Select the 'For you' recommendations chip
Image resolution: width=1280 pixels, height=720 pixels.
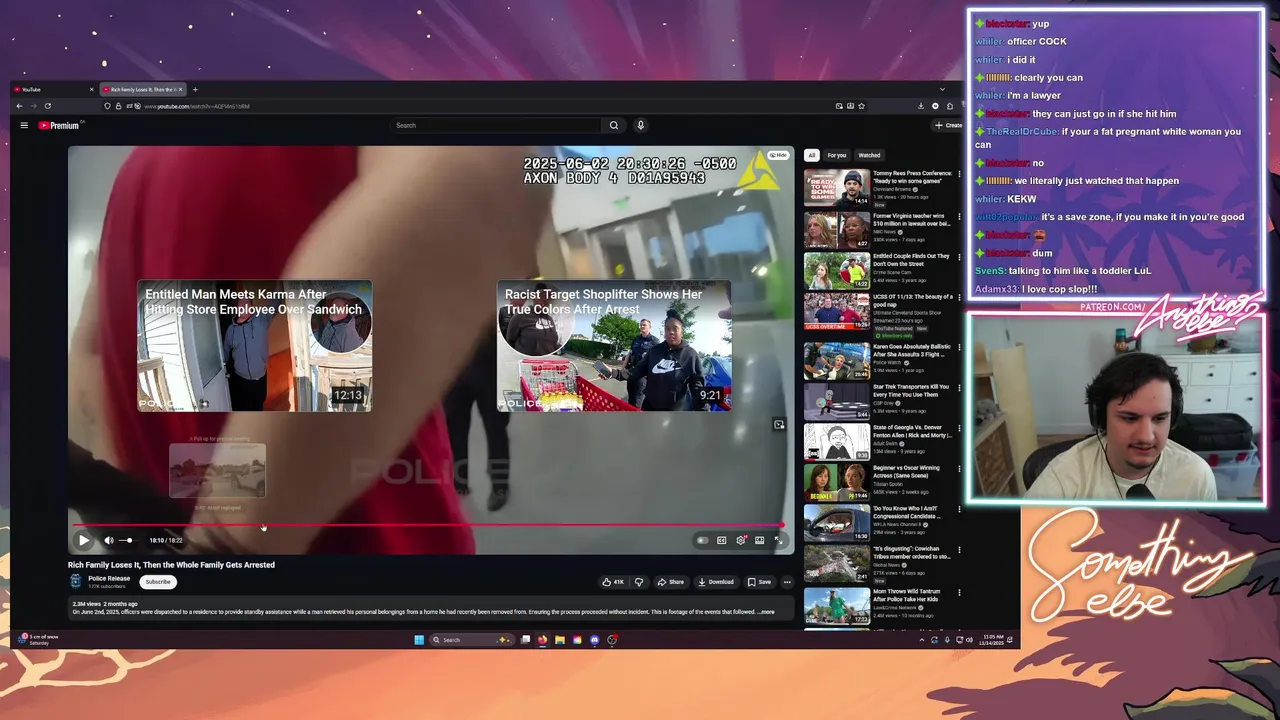(837, 155)
